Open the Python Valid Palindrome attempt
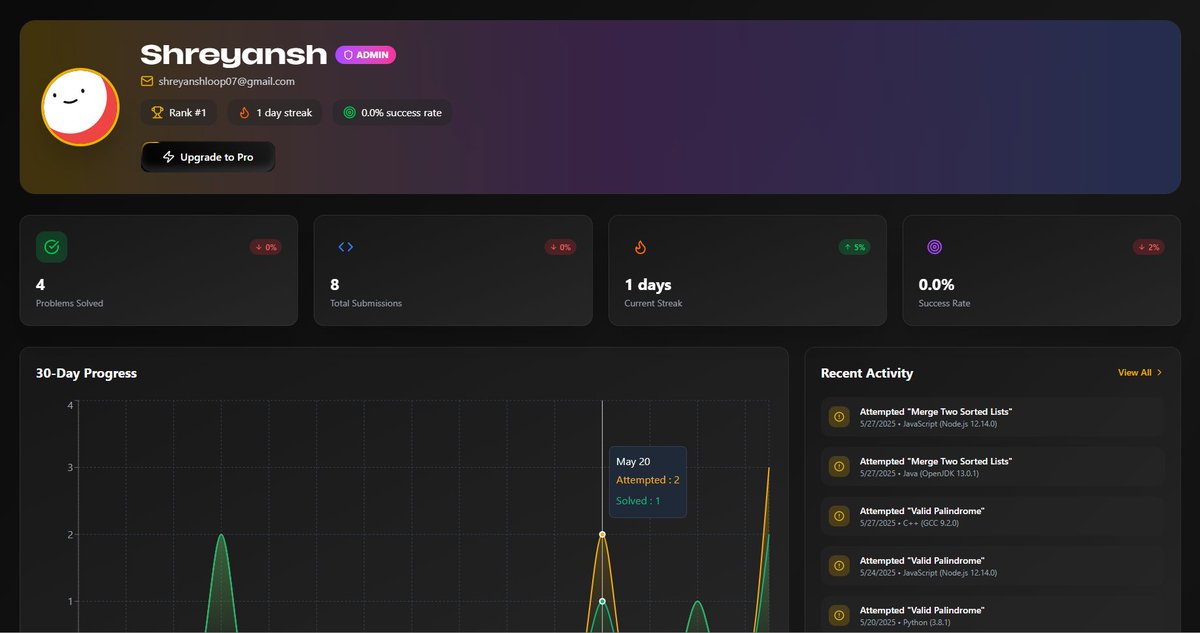The width and height of the screenshot is (1200, 633). [992, 614]
